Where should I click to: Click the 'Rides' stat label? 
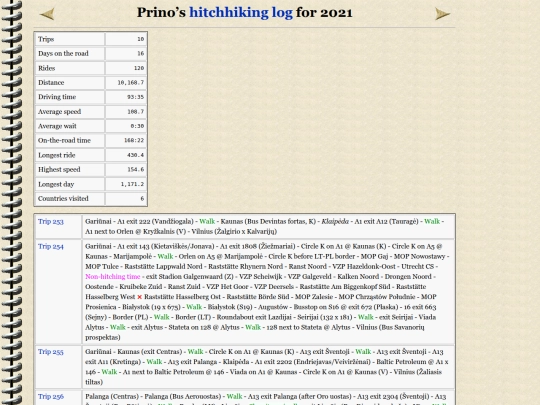46,68
